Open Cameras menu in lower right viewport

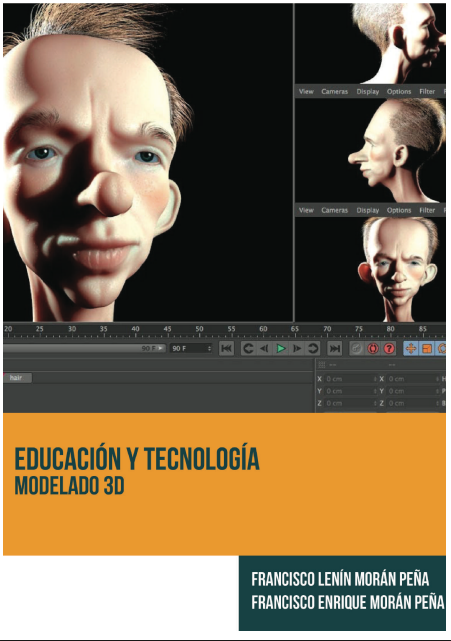coord(334,210)
